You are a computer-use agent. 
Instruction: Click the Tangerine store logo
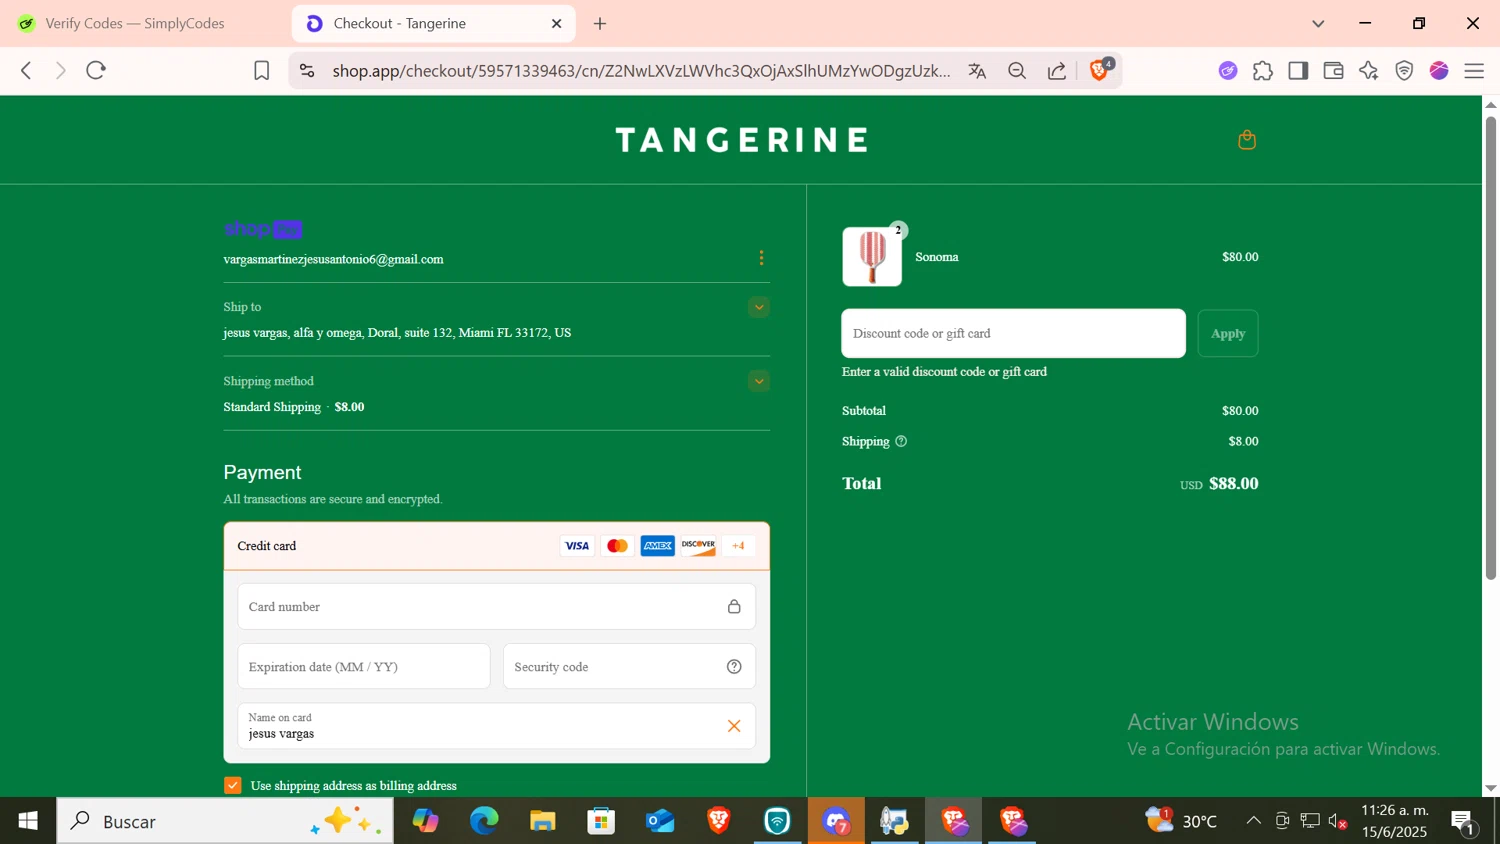[741, 140]
